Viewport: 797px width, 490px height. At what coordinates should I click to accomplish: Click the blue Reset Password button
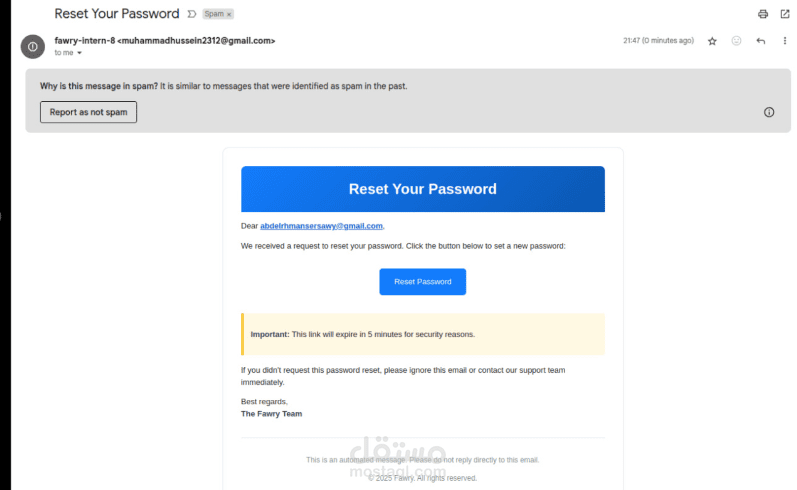click(422, 282)
